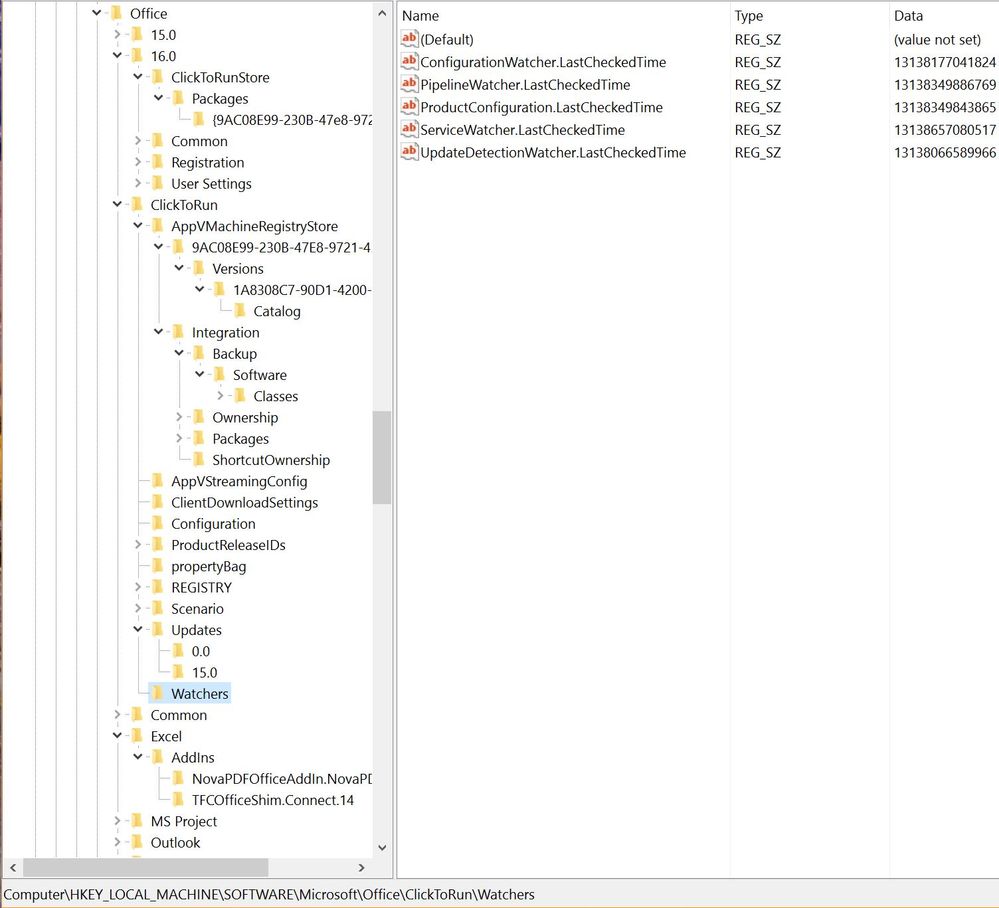
Task: Click the Outlook folder icon
Action: [137, 842]
